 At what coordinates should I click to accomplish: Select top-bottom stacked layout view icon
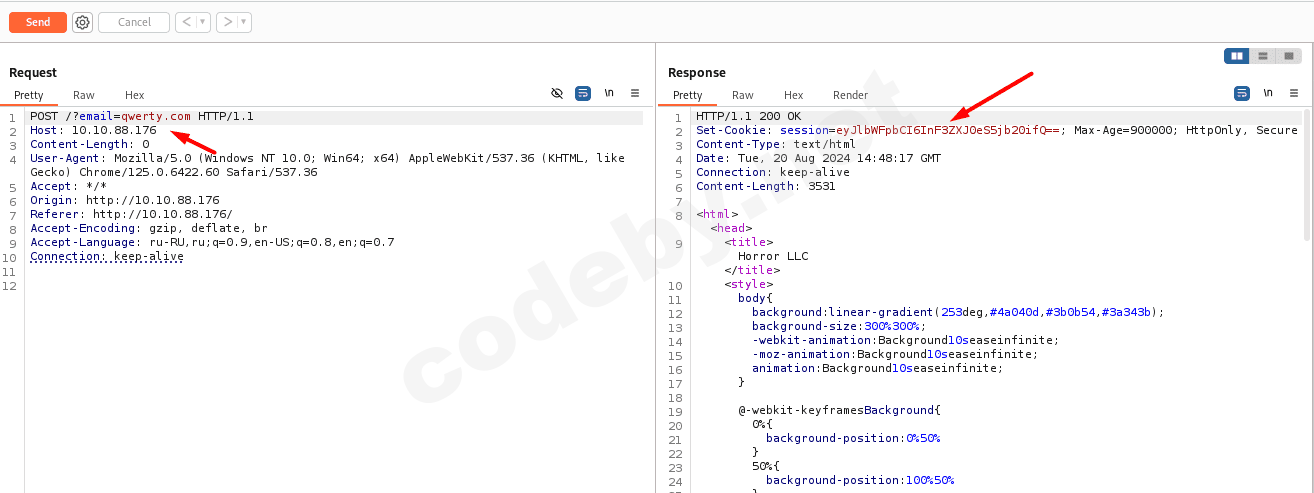pos(1263,56)
